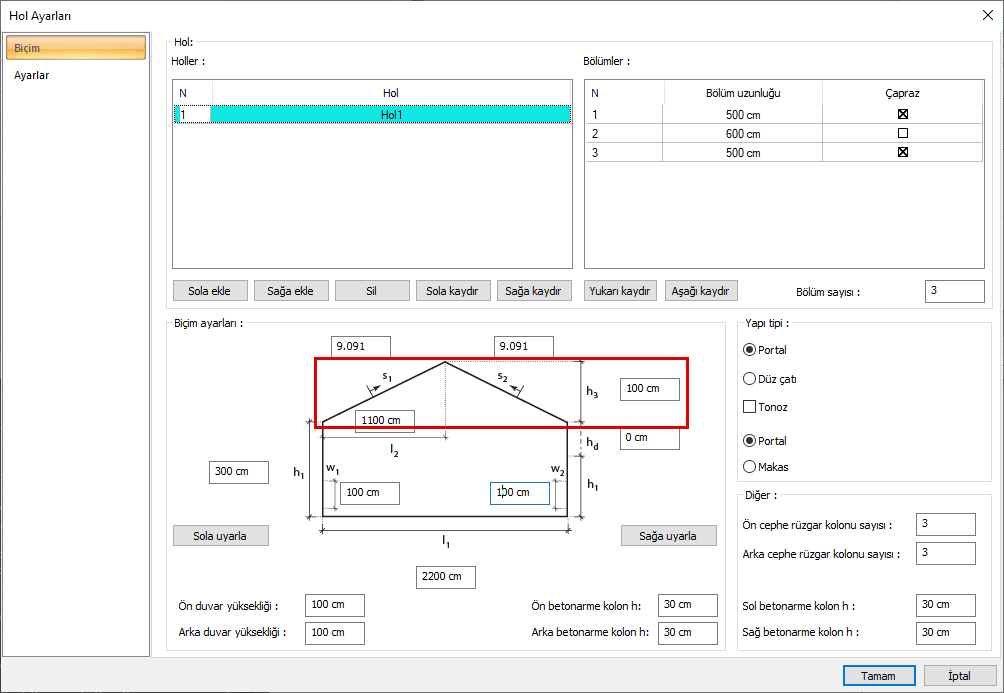Select the Düz çatı radio option

[x=750, y=379]
